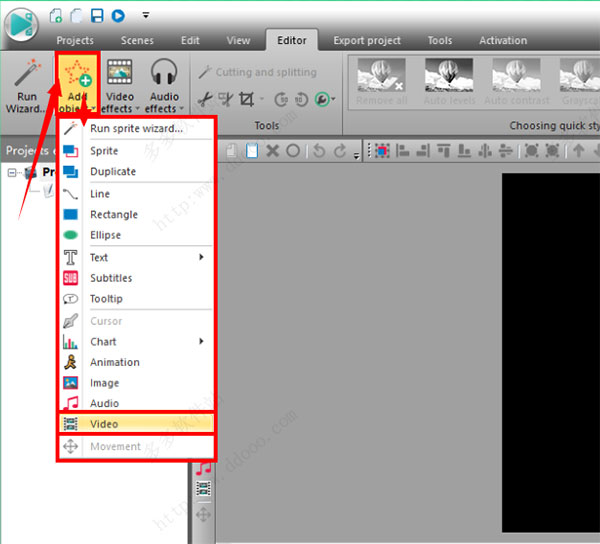Choose Line in the Add object menu
600x544 pixels.
(x=137, y=194)
